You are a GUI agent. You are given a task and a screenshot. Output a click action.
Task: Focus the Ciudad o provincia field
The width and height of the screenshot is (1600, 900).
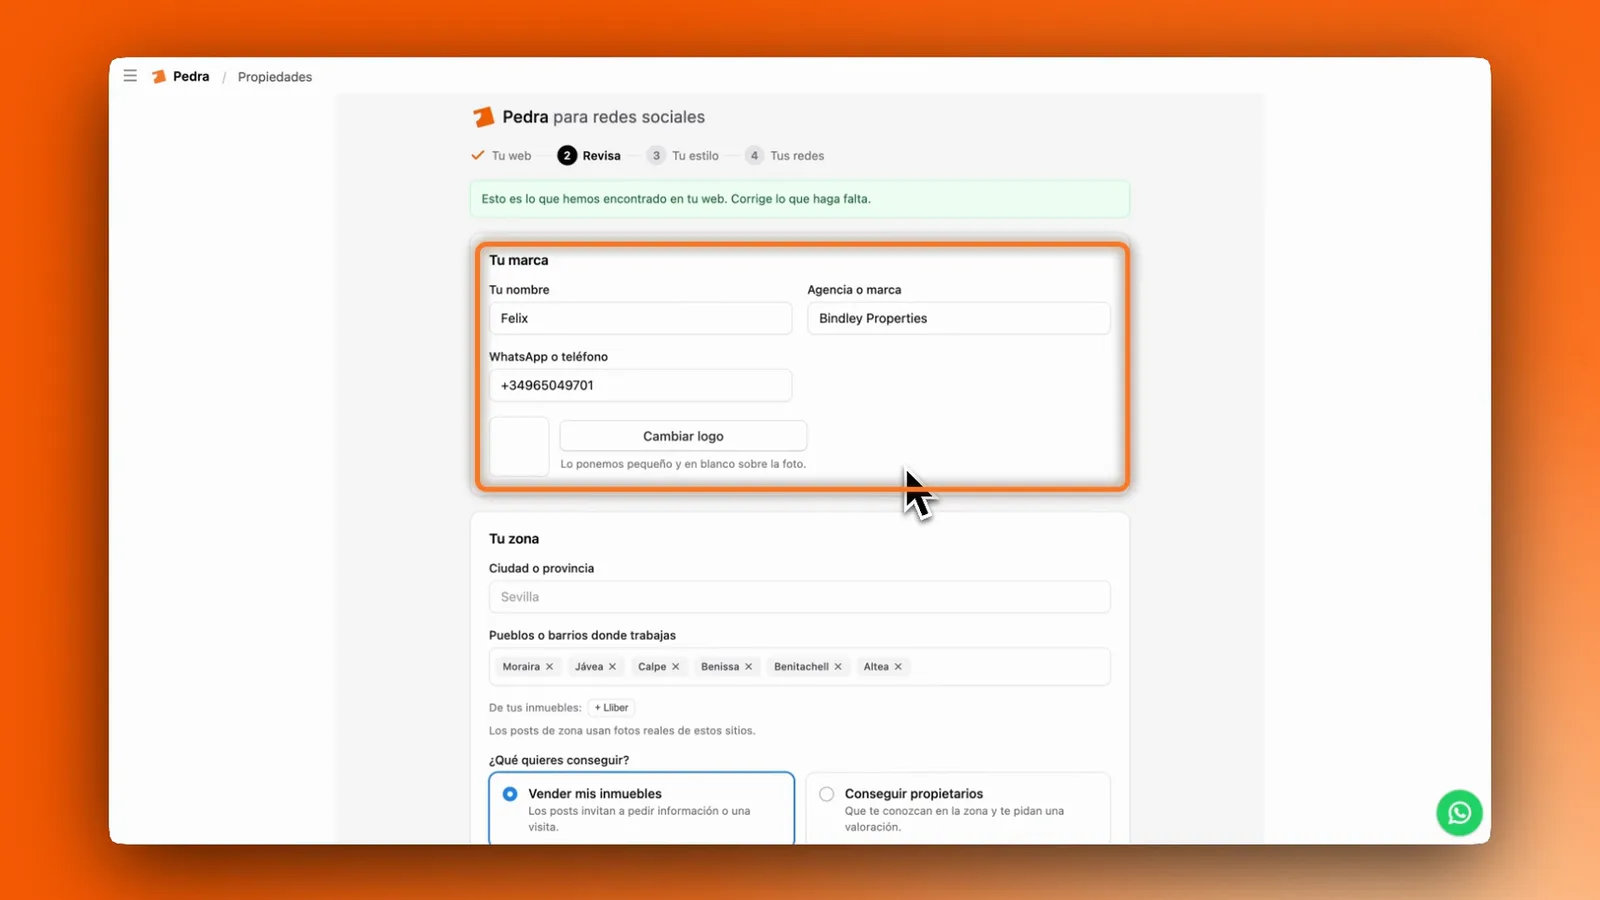pyautogui.click(x=799, y=597)
